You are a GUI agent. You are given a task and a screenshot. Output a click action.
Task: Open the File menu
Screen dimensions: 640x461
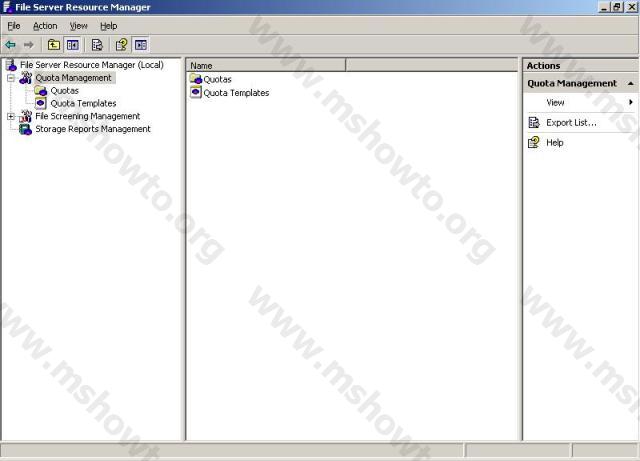[13, 26]
